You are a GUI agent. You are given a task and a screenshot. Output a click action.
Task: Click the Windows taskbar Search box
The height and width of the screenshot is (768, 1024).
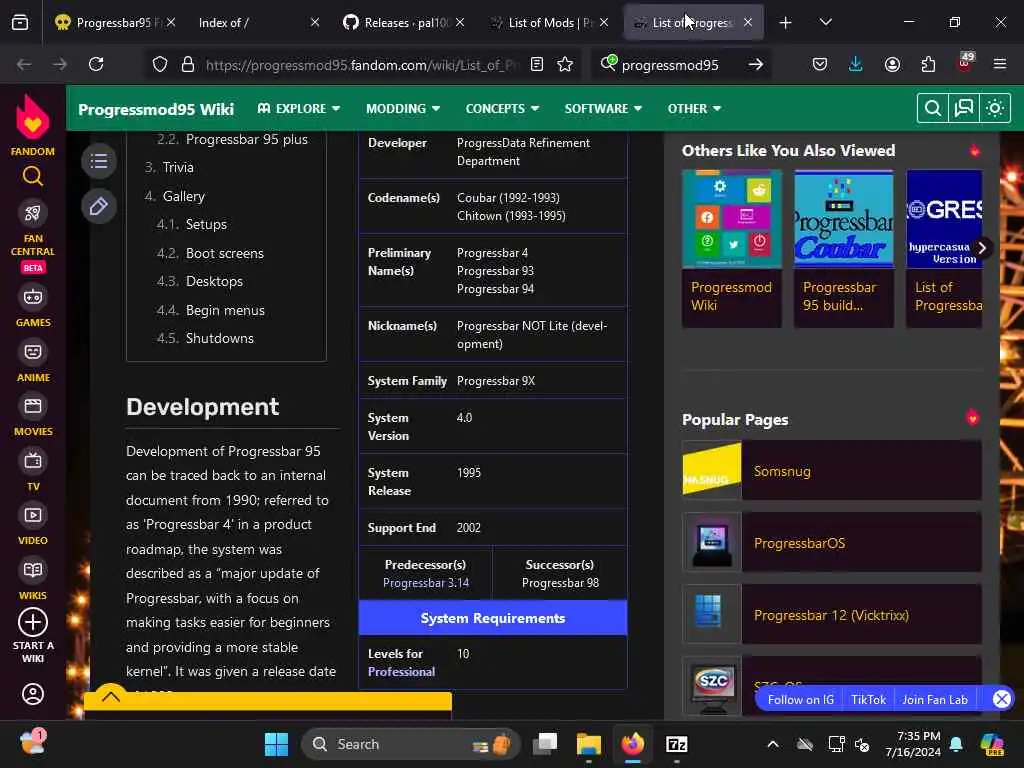tap(410, 744)
